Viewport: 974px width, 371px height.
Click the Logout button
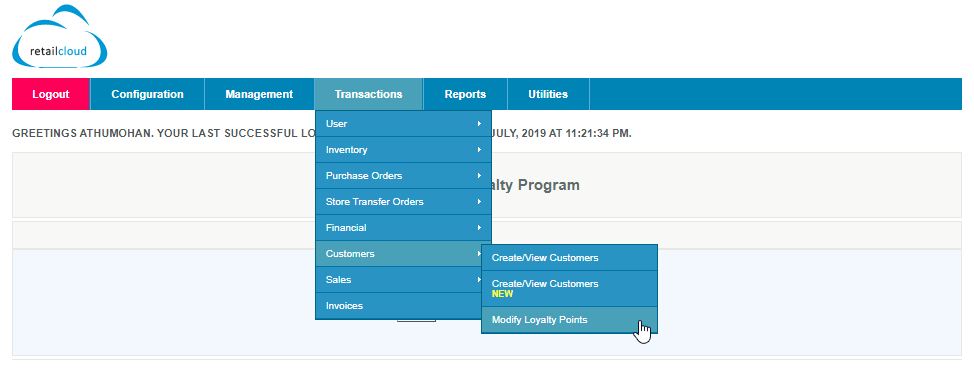pos(51,94)
